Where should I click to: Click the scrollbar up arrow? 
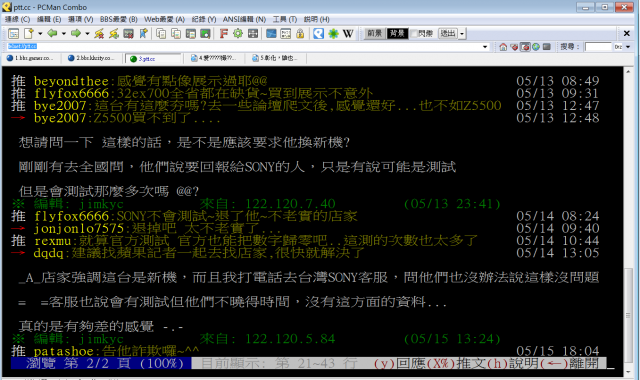click(x=629, y=71)
